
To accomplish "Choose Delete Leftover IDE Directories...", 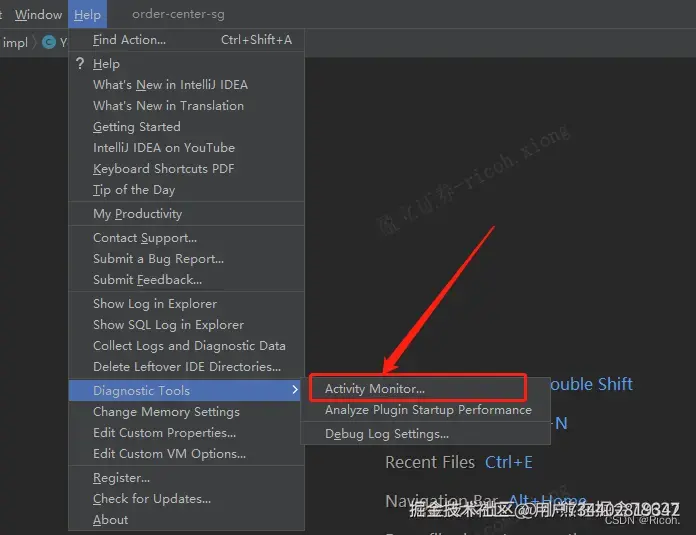I will pos(186,367).
